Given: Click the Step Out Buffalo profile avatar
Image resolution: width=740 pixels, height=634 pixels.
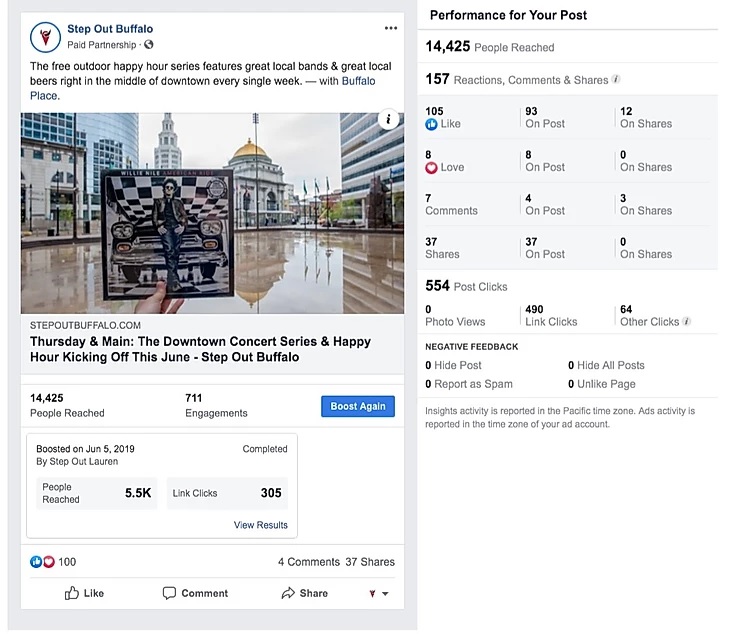Looking at the screenshot, I should pyautogui.click(x=45, y=37).
